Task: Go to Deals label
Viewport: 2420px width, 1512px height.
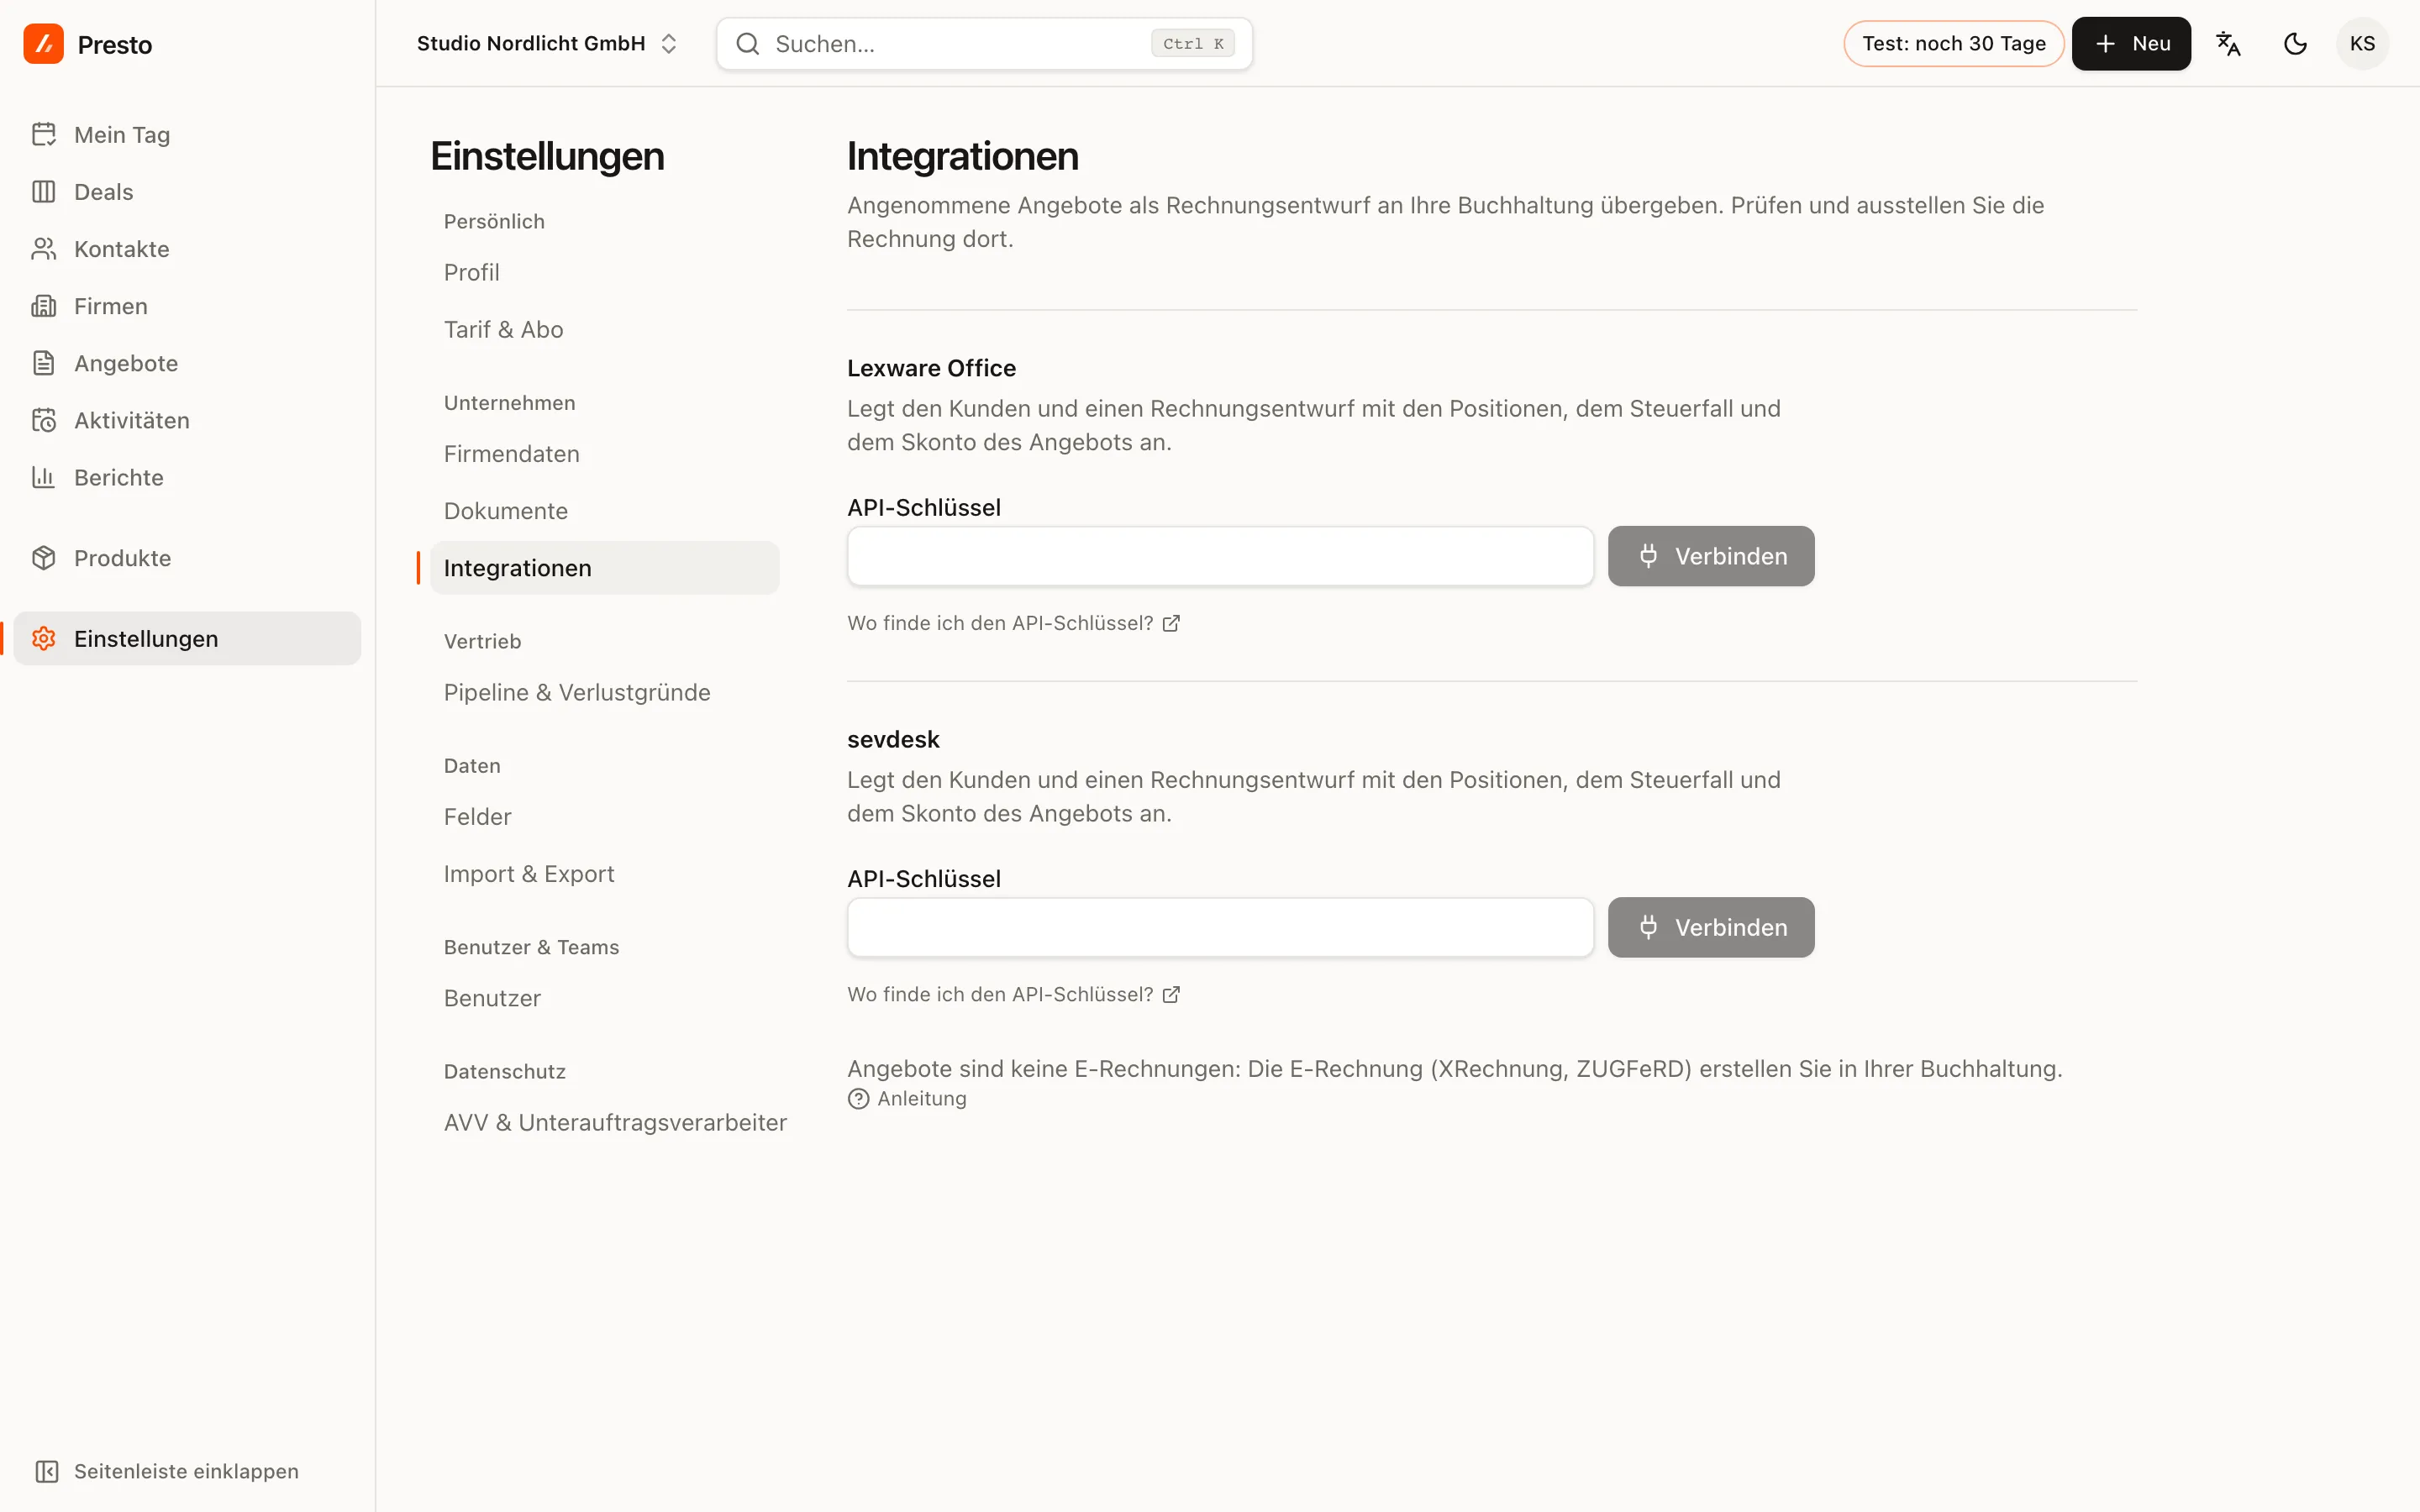Action: point(104,191)
